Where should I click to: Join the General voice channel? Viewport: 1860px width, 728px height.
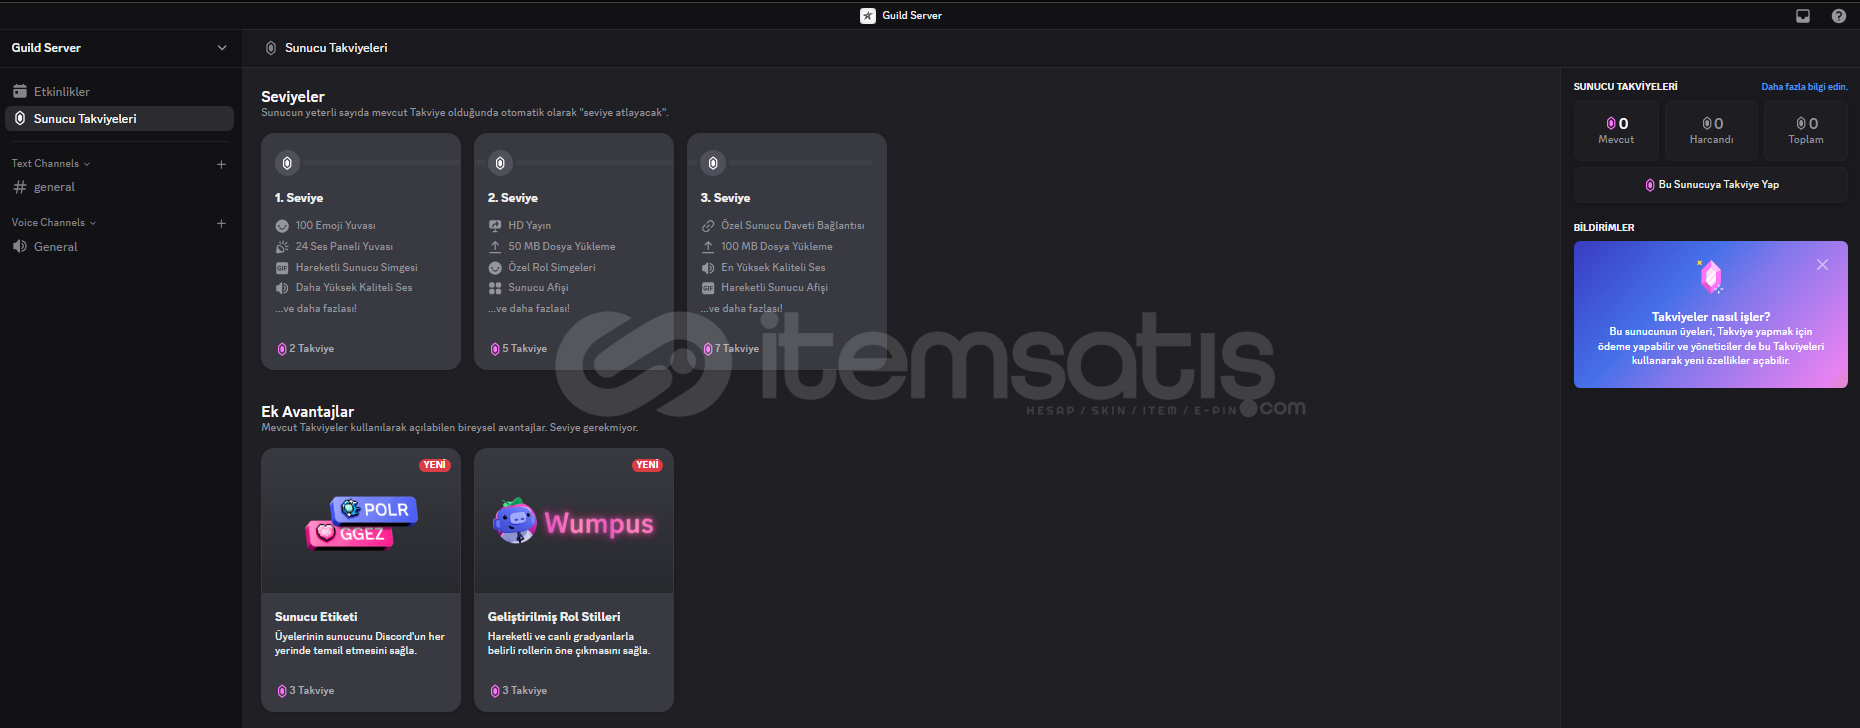tap(120, 246)
